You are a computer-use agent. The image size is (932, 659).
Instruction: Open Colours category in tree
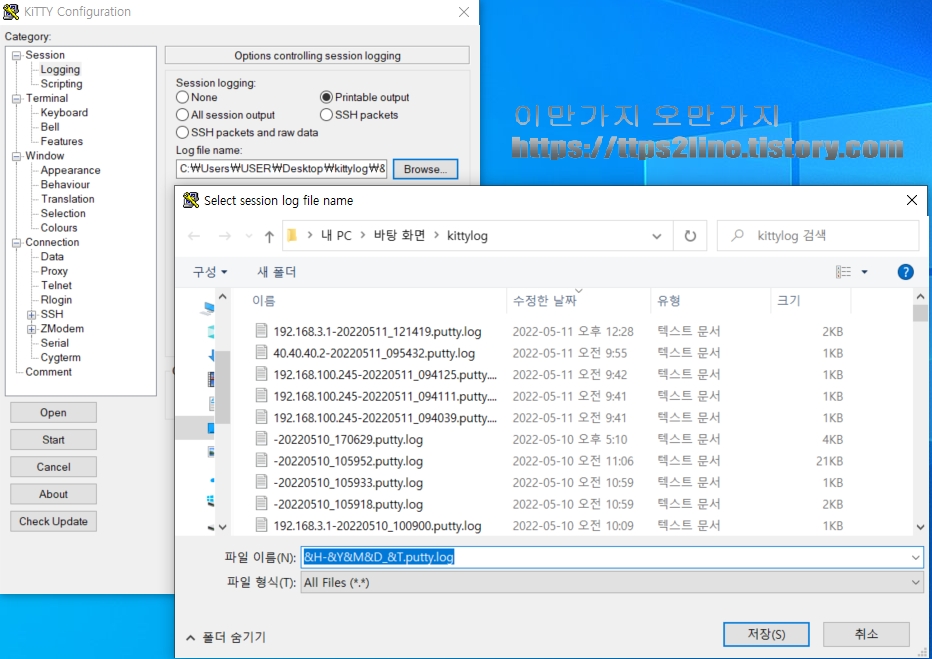59,228
